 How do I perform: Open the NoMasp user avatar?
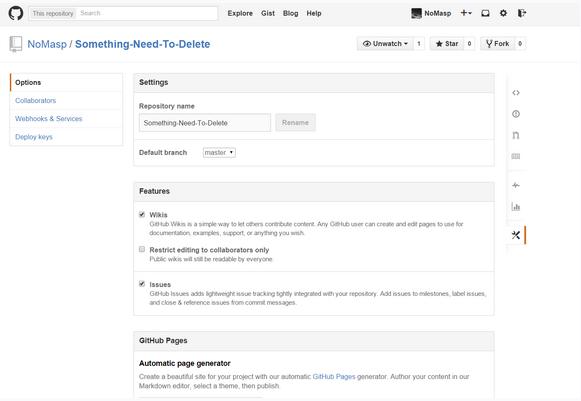coord(416,13)
